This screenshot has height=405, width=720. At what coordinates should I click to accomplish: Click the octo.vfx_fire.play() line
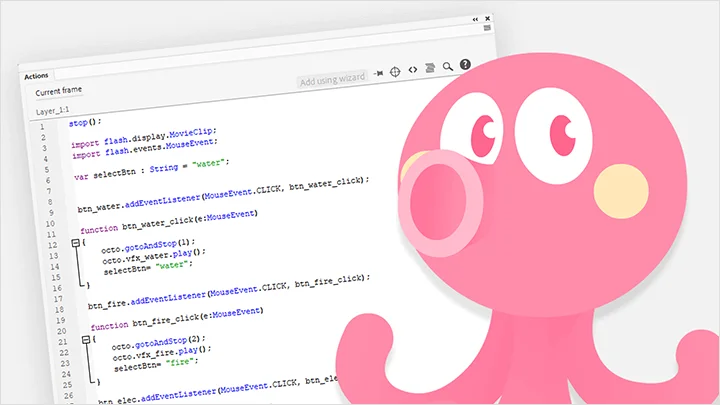(162, 353)
